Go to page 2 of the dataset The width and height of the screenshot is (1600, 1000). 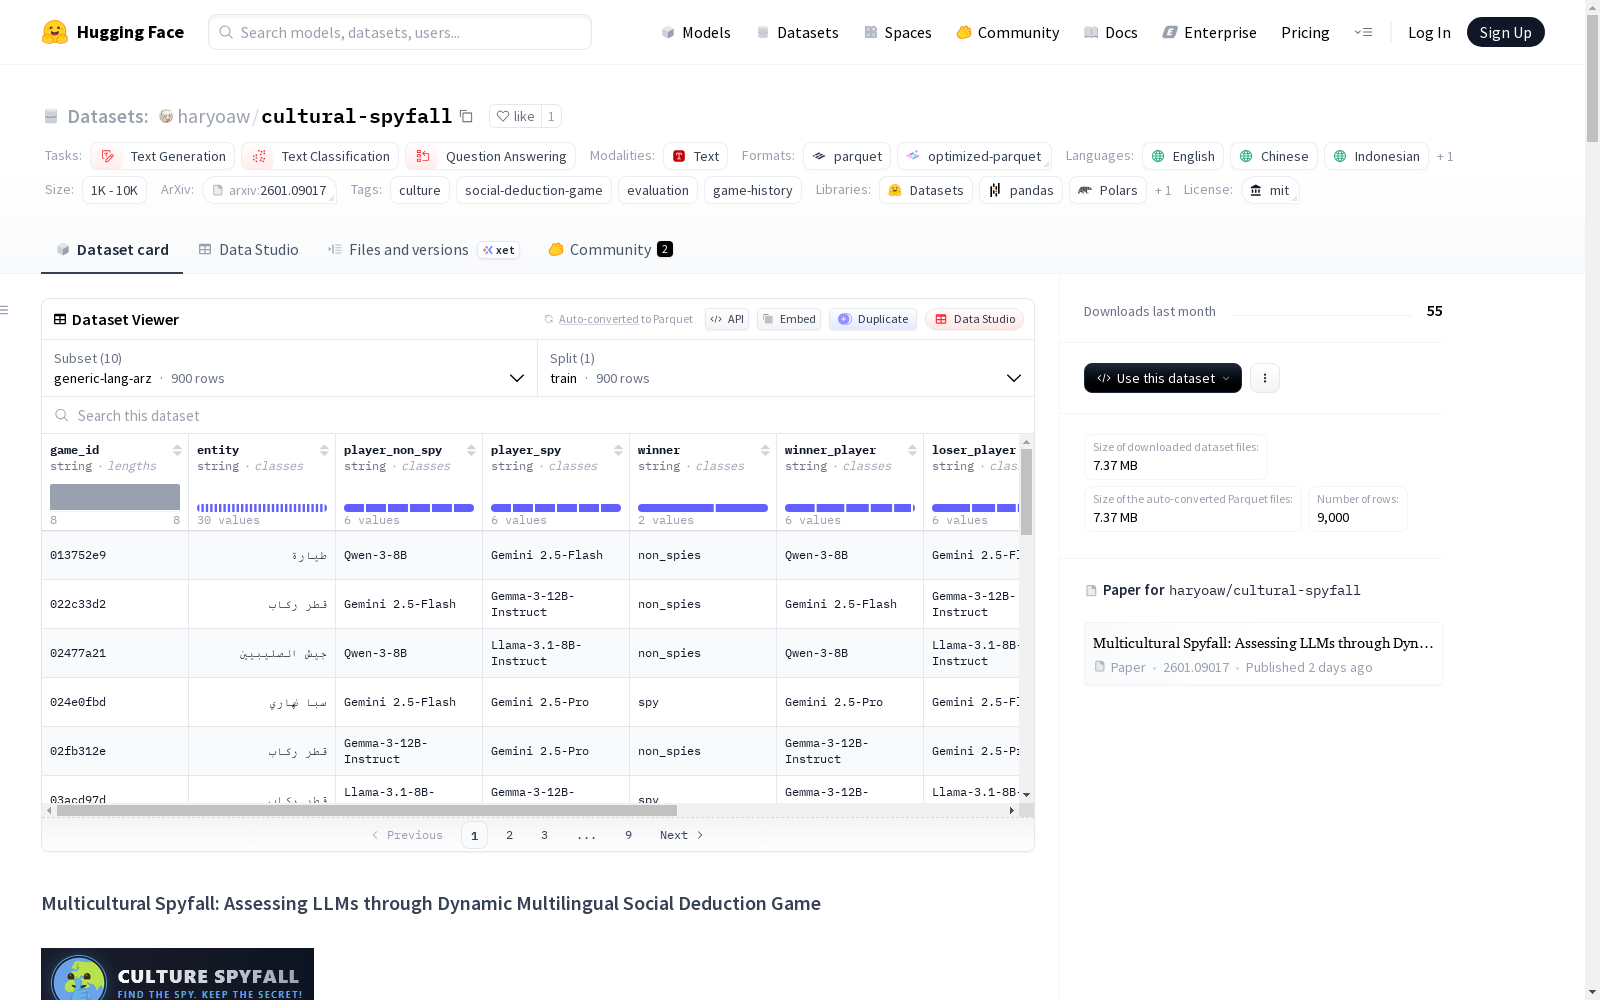509,835
